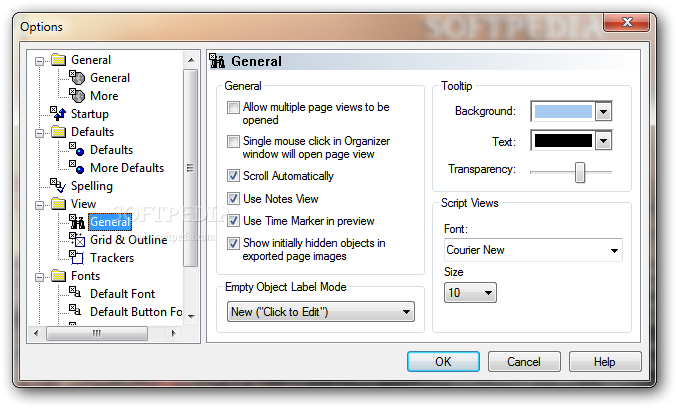
Task: Select Defaults item under Defaults folder
Action: pyautogui.click(x=111, y=150)
